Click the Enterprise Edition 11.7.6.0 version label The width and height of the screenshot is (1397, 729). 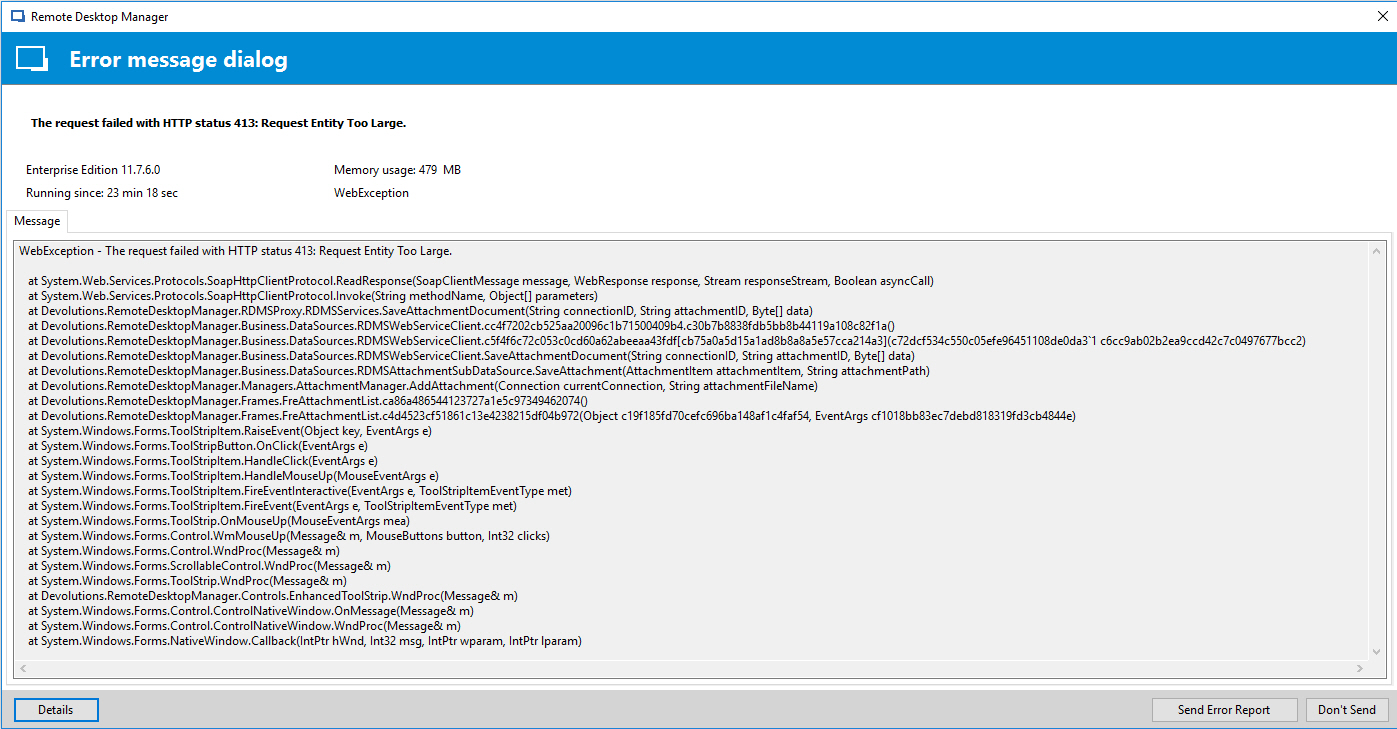point(93,170)
